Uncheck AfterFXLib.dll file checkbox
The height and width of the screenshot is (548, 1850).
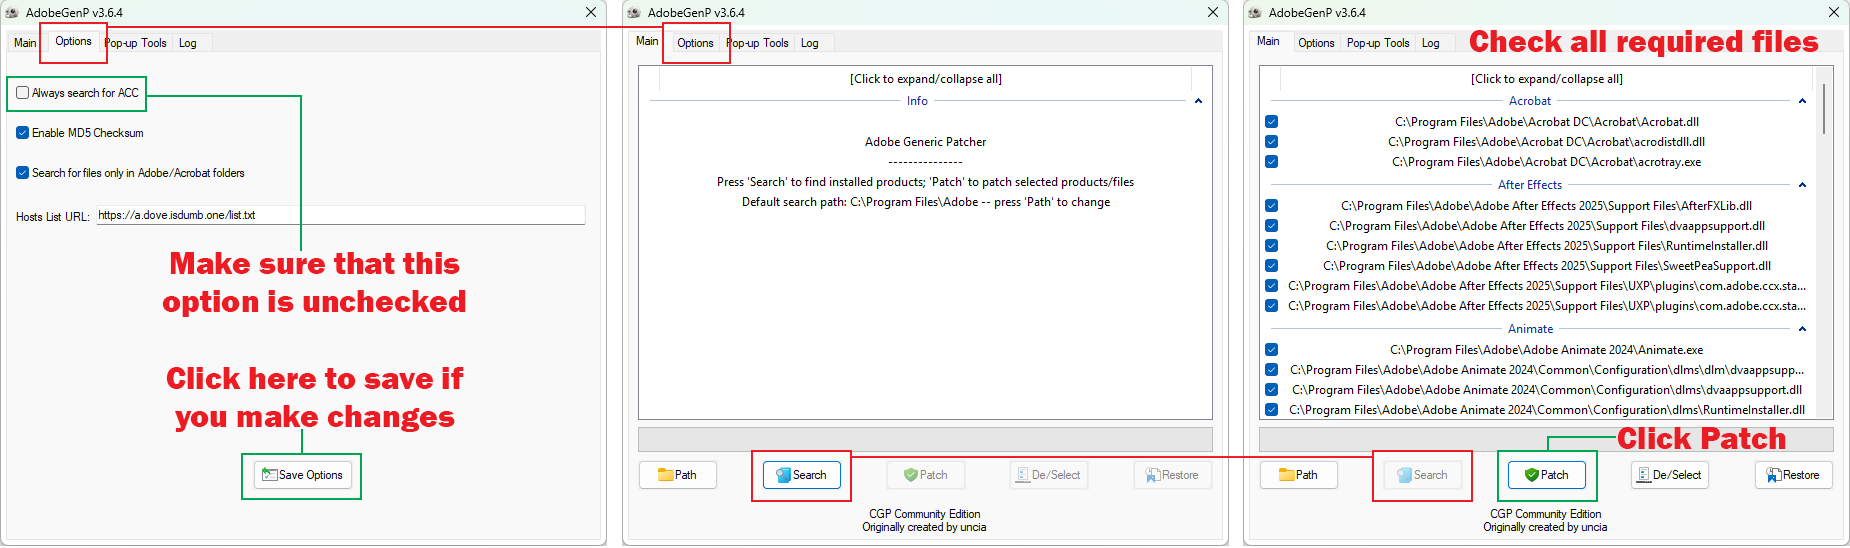click(x=1271, y=206)
